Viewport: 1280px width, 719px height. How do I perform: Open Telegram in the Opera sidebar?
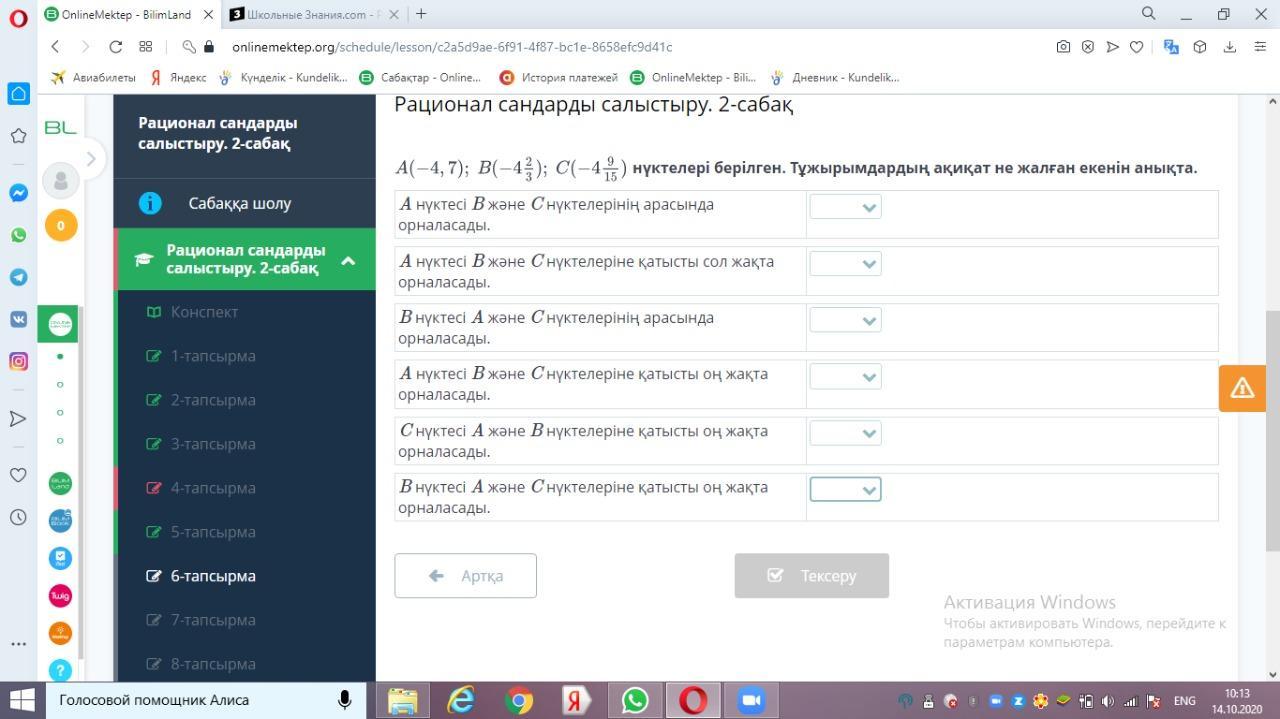(x=18, y=277)
